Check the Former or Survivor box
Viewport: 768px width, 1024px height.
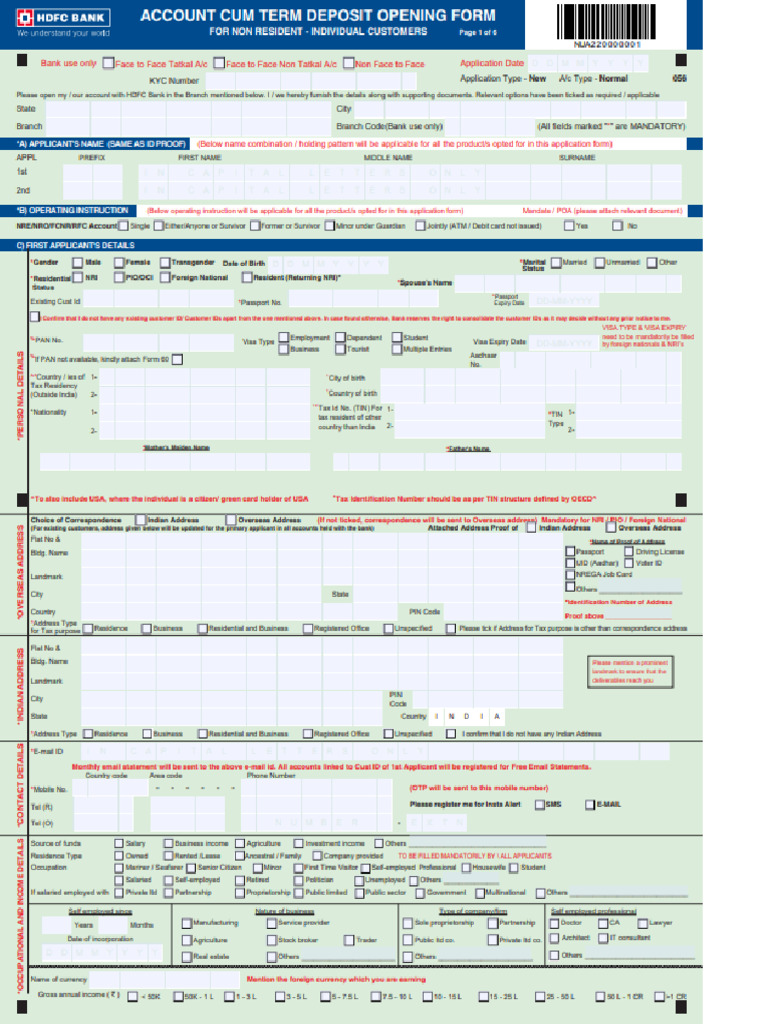tap(255, 226)
